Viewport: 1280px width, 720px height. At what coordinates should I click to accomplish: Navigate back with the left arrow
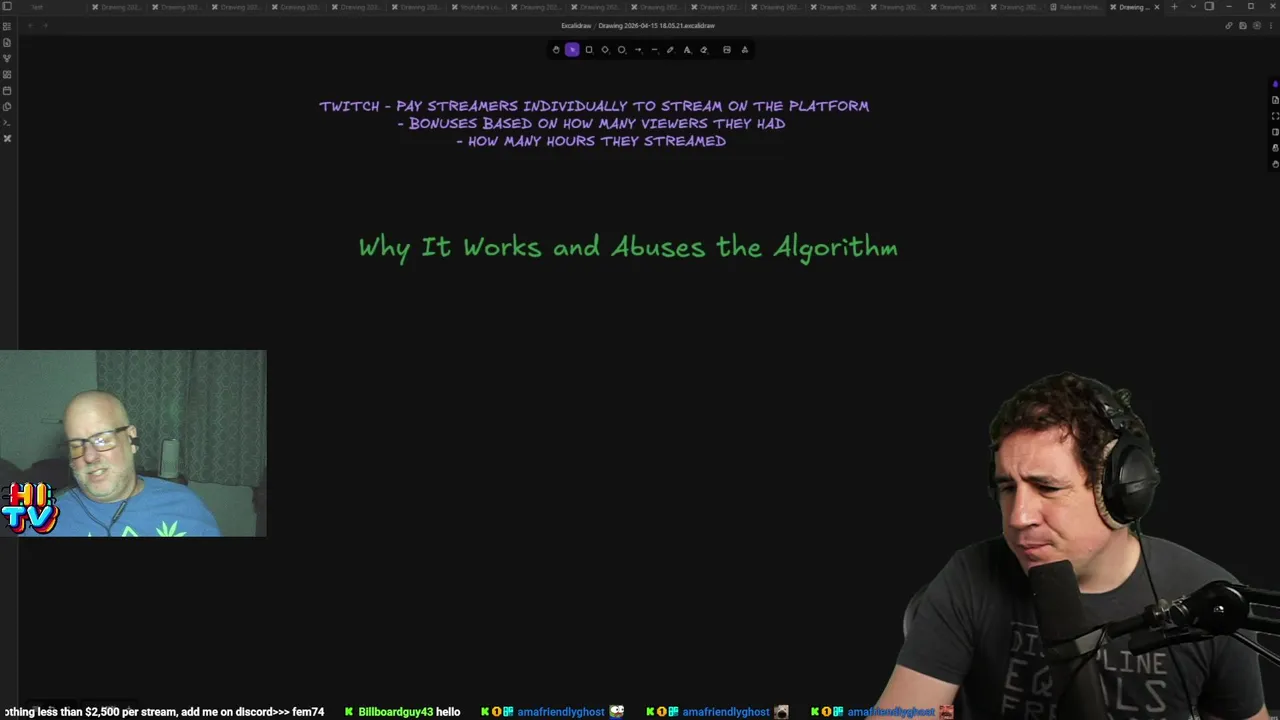tap(30, 26)
